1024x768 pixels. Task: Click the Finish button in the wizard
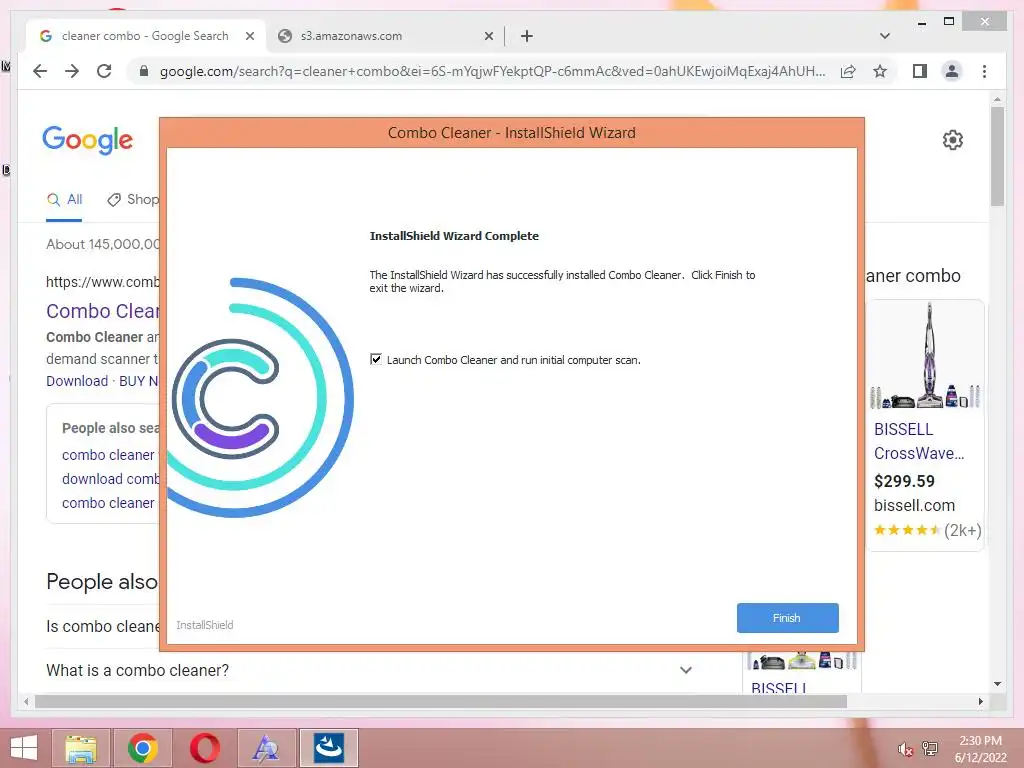(x=787, y=618)
